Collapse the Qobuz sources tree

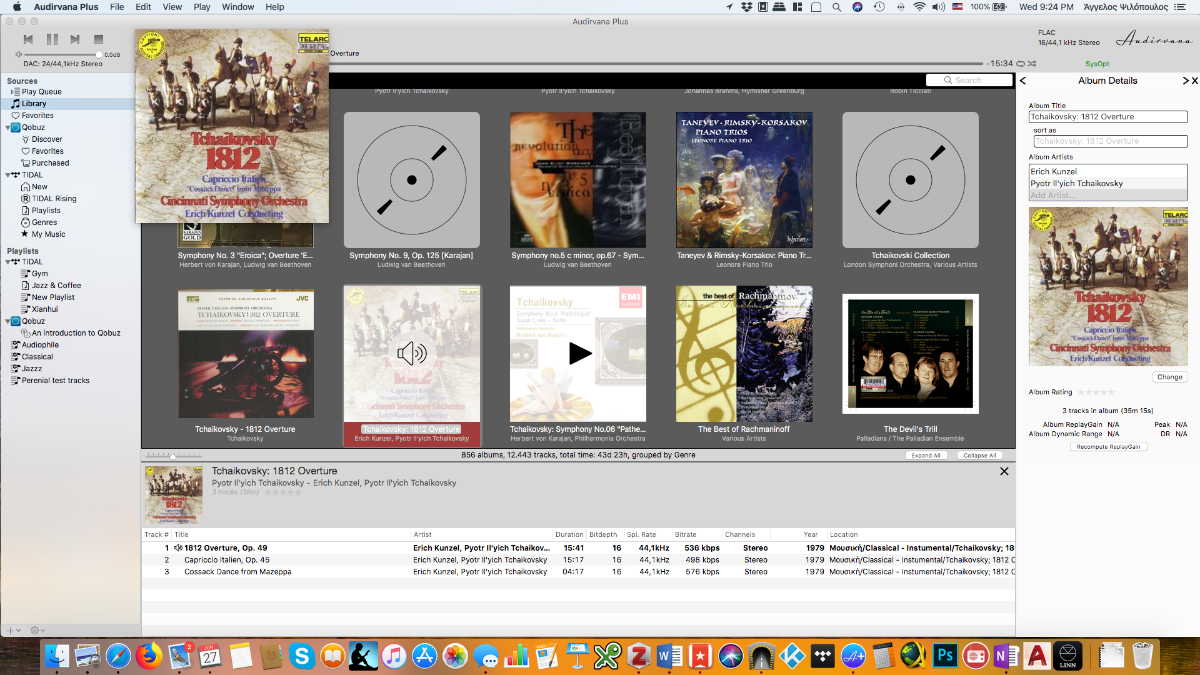8,128
